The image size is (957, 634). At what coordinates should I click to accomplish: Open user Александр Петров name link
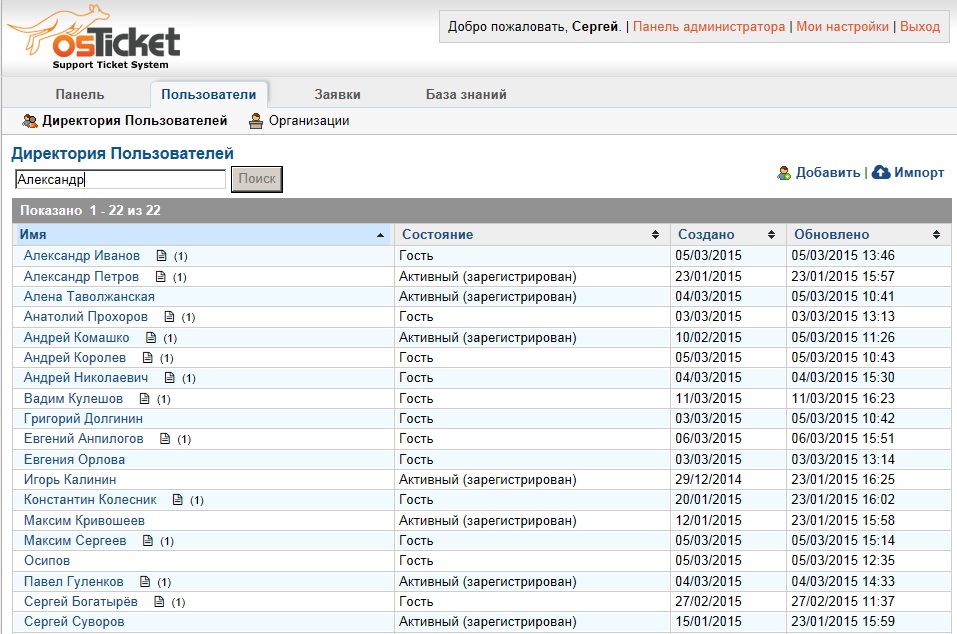81,276
